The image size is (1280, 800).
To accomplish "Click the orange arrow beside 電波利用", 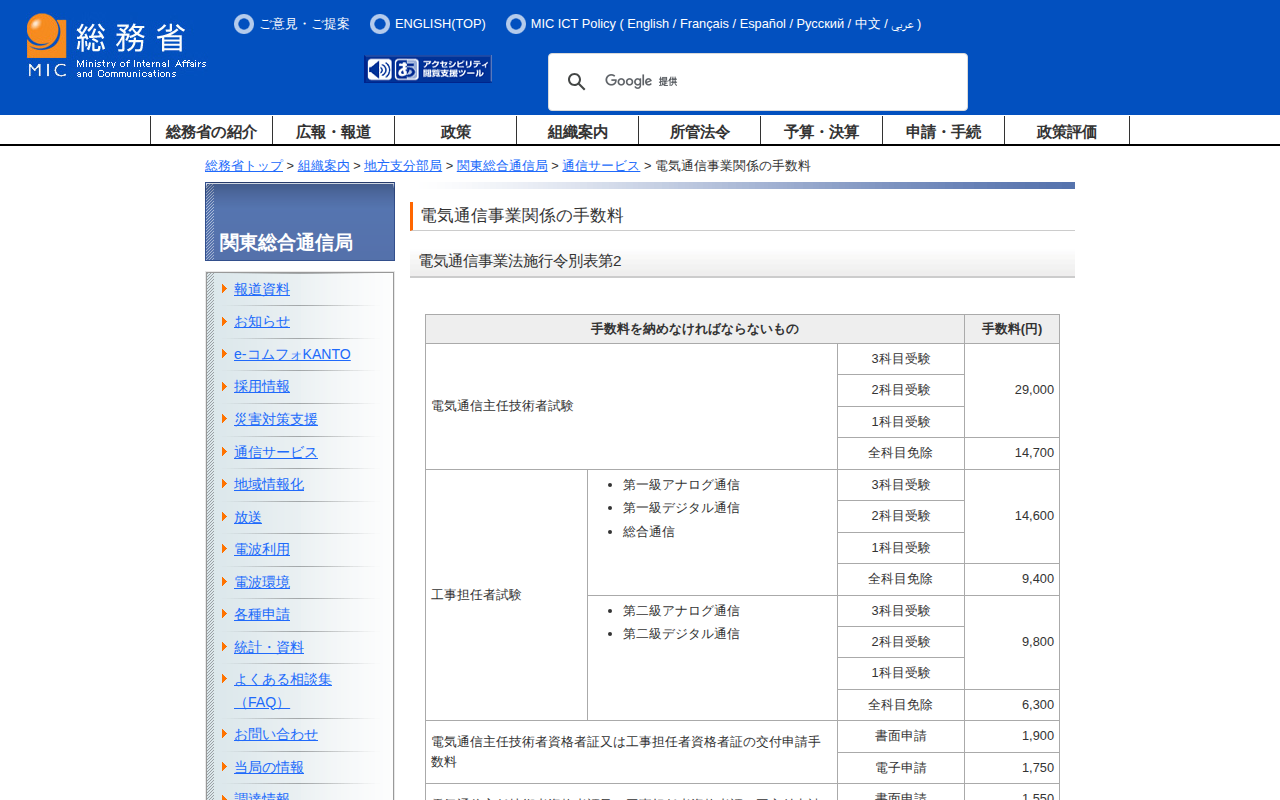I will 225,549.
